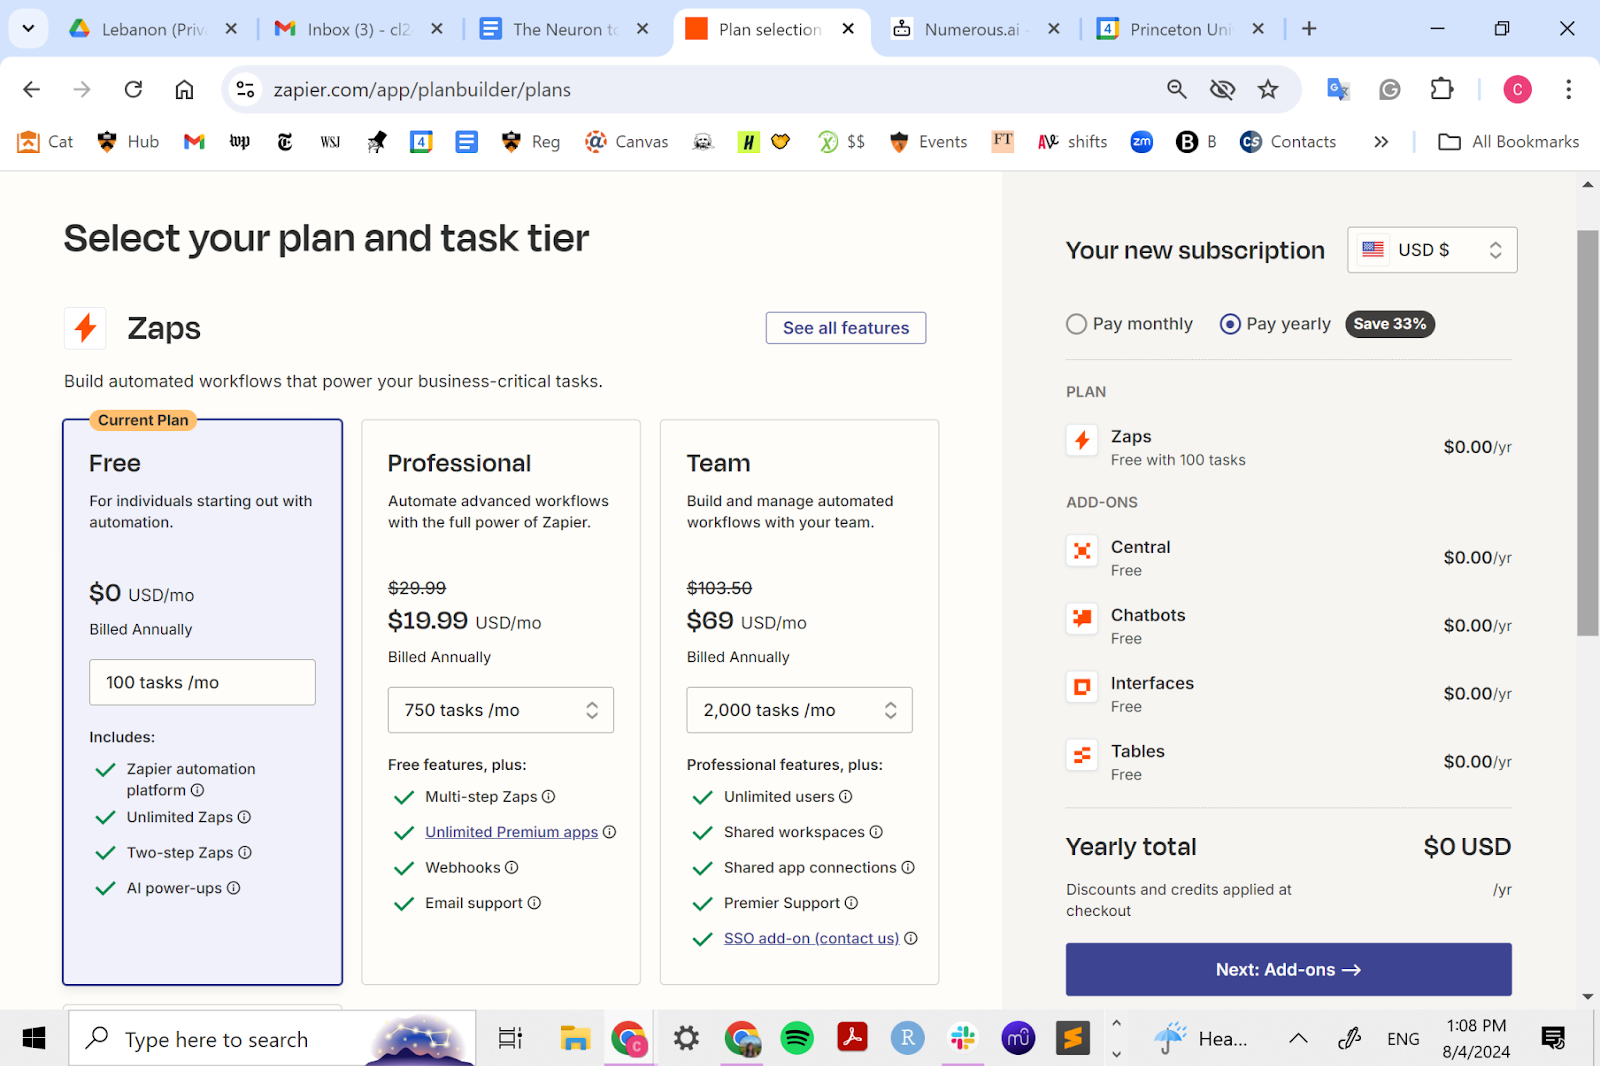Viewport: 1600px width, 1066px height.
Task: Switch to the Numerous.ai tab
Action: click(x=975, y=29)
